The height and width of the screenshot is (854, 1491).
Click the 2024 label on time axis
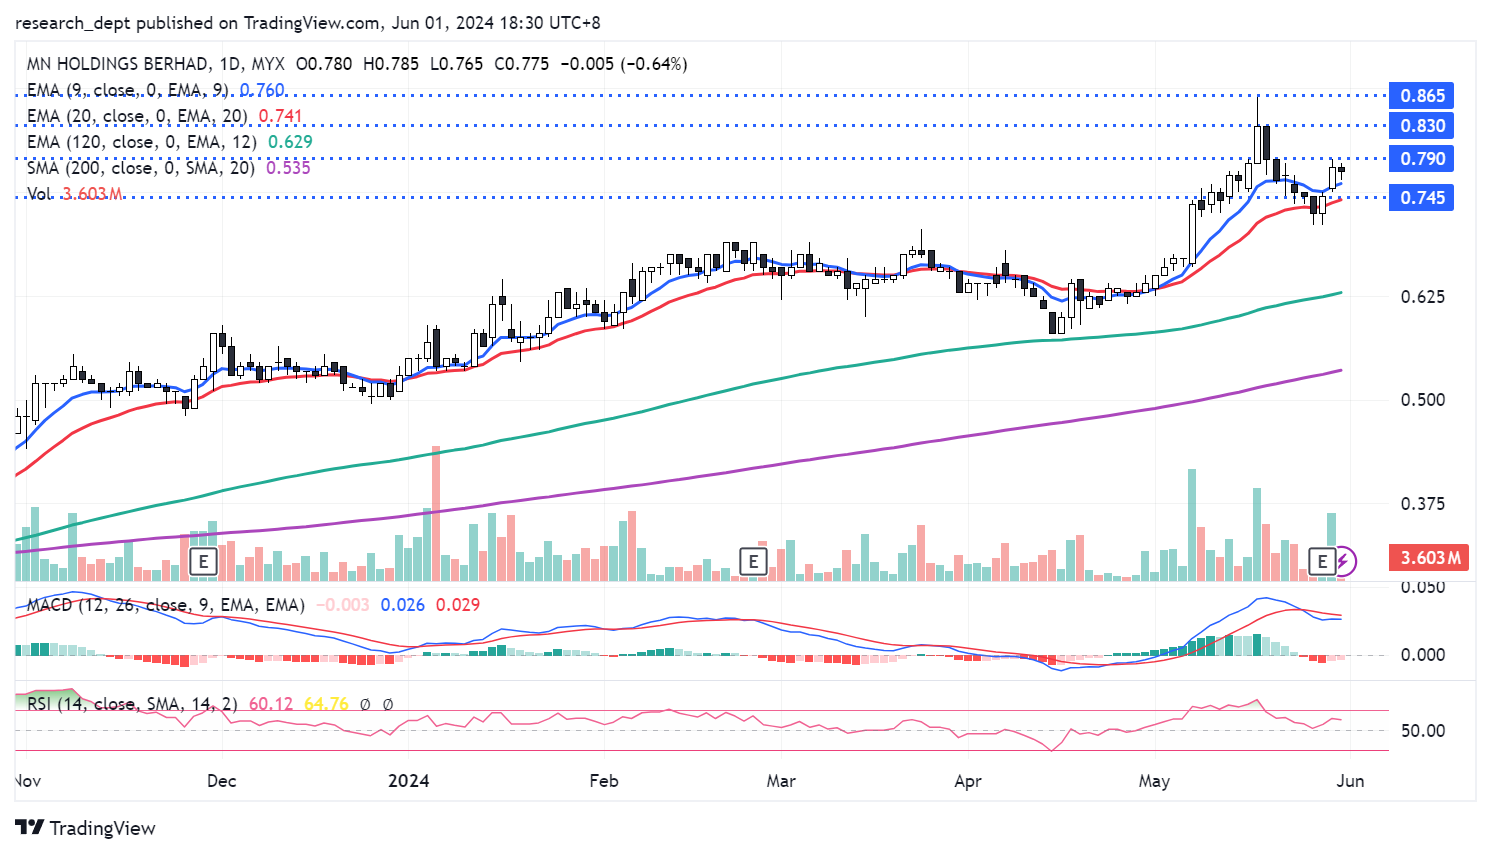(x=408, y=781)
